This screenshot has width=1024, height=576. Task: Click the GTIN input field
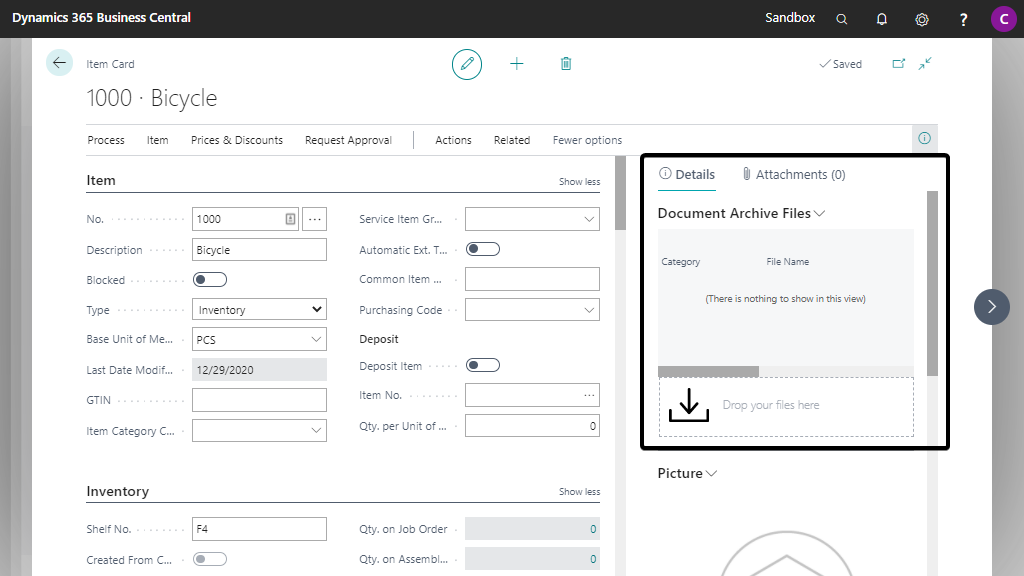pos(259,400)
